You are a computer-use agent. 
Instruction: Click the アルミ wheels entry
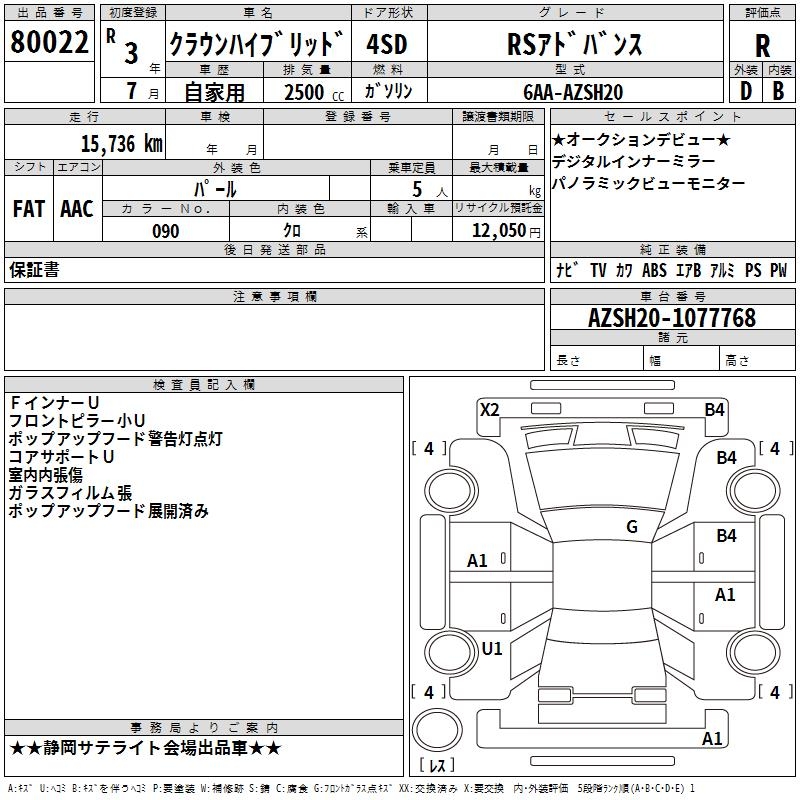coord(722,270)
